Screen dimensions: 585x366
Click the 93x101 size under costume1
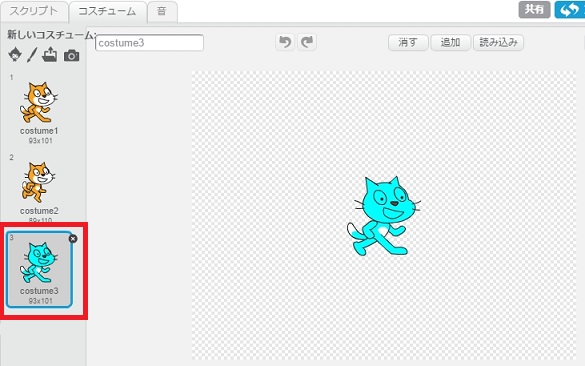pos(40,141)
